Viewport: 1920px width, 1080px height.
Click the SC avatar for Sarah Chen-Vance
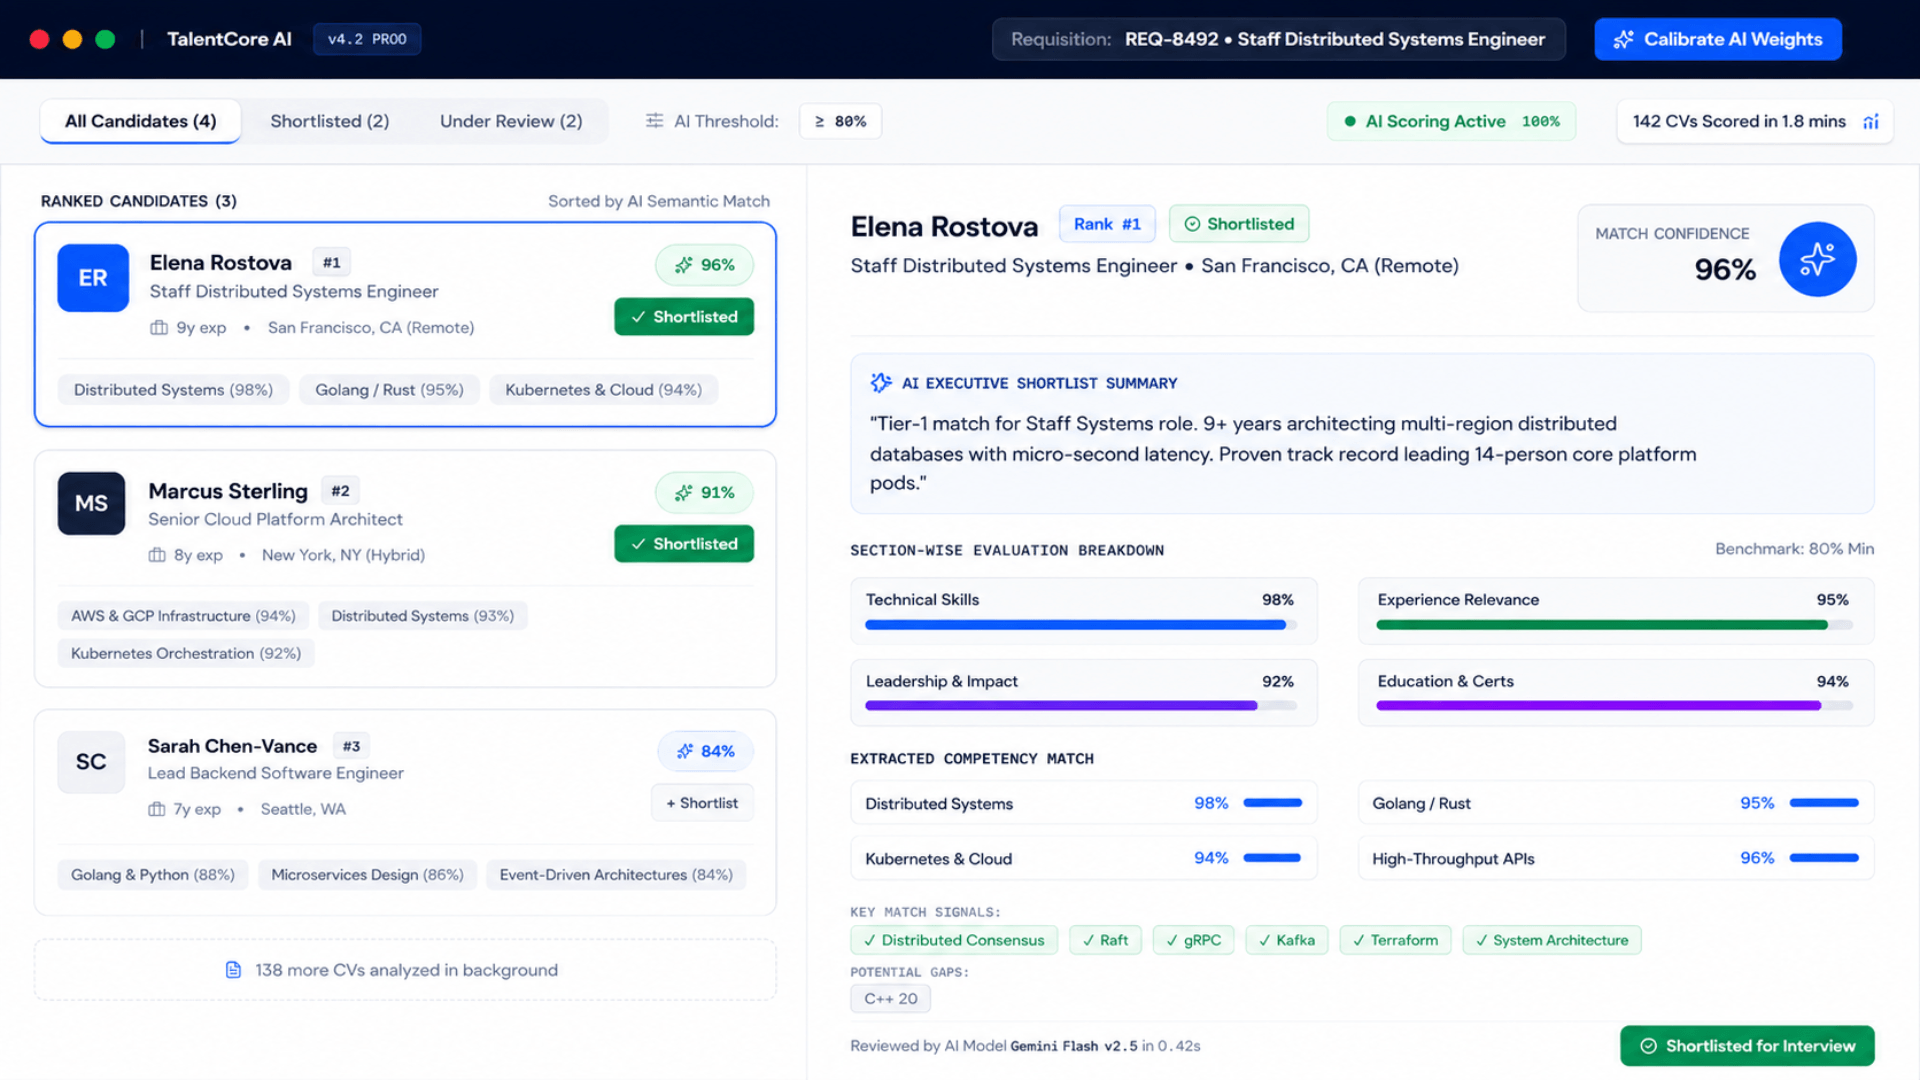(x=91, y=762)
